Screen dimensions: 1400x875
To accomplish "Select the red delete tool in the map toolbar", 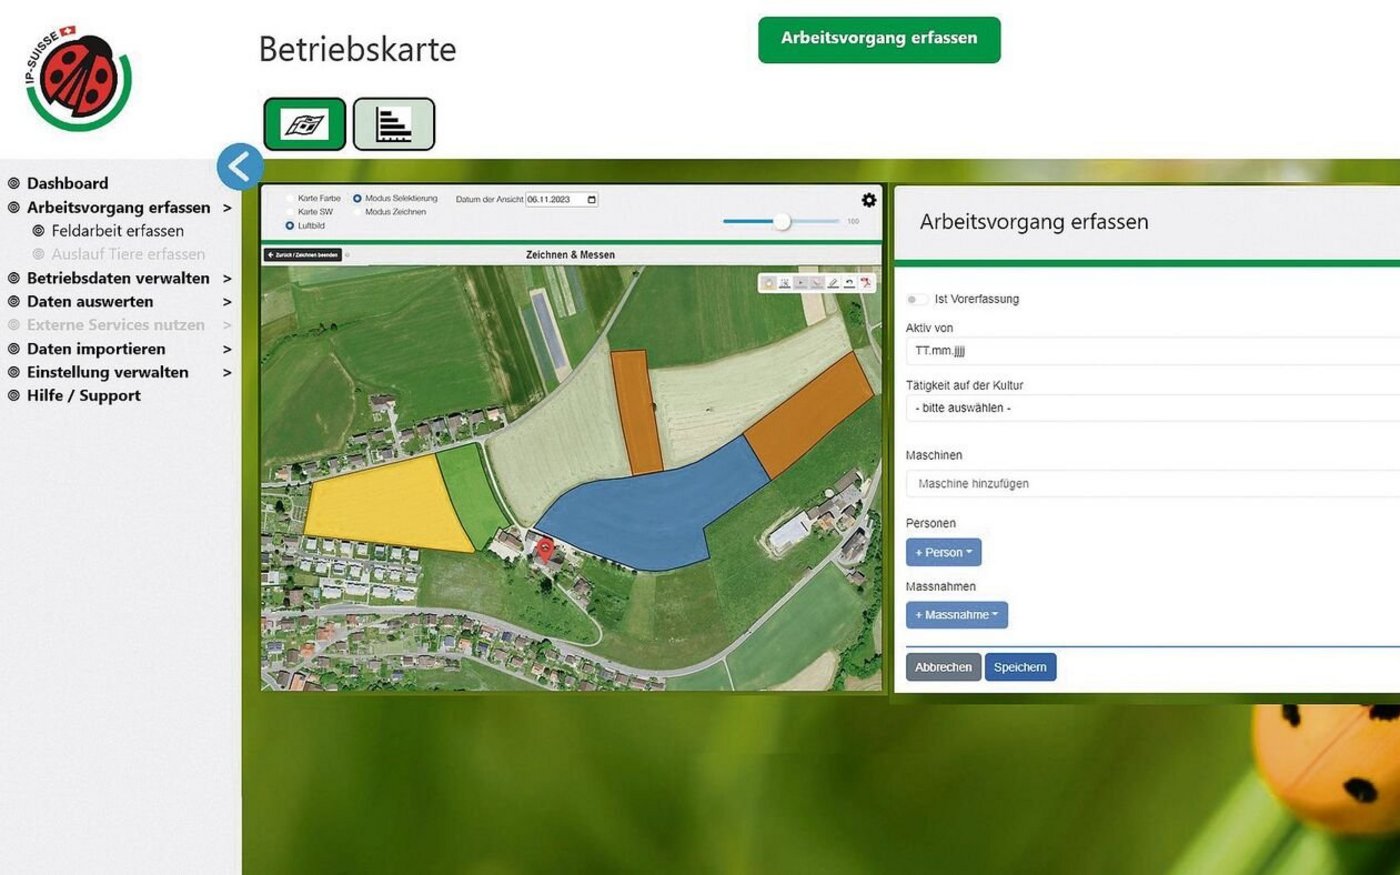I will coord(866,283).
